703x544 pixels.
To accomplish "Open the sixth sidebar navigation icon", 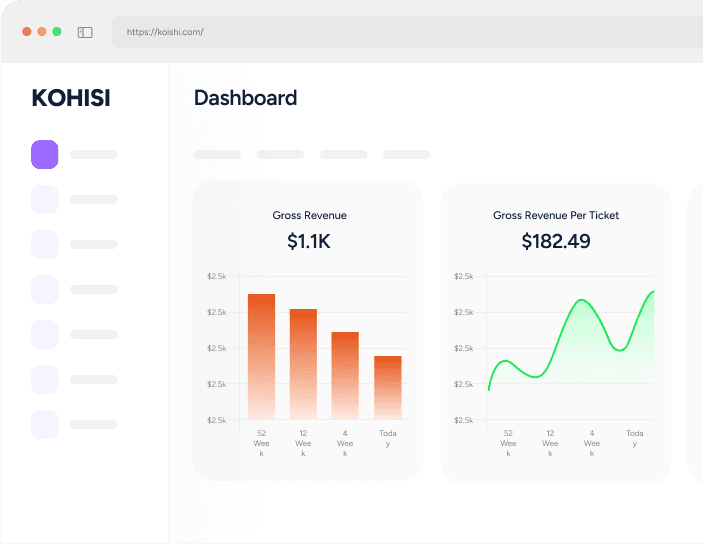I will (45, 380).
